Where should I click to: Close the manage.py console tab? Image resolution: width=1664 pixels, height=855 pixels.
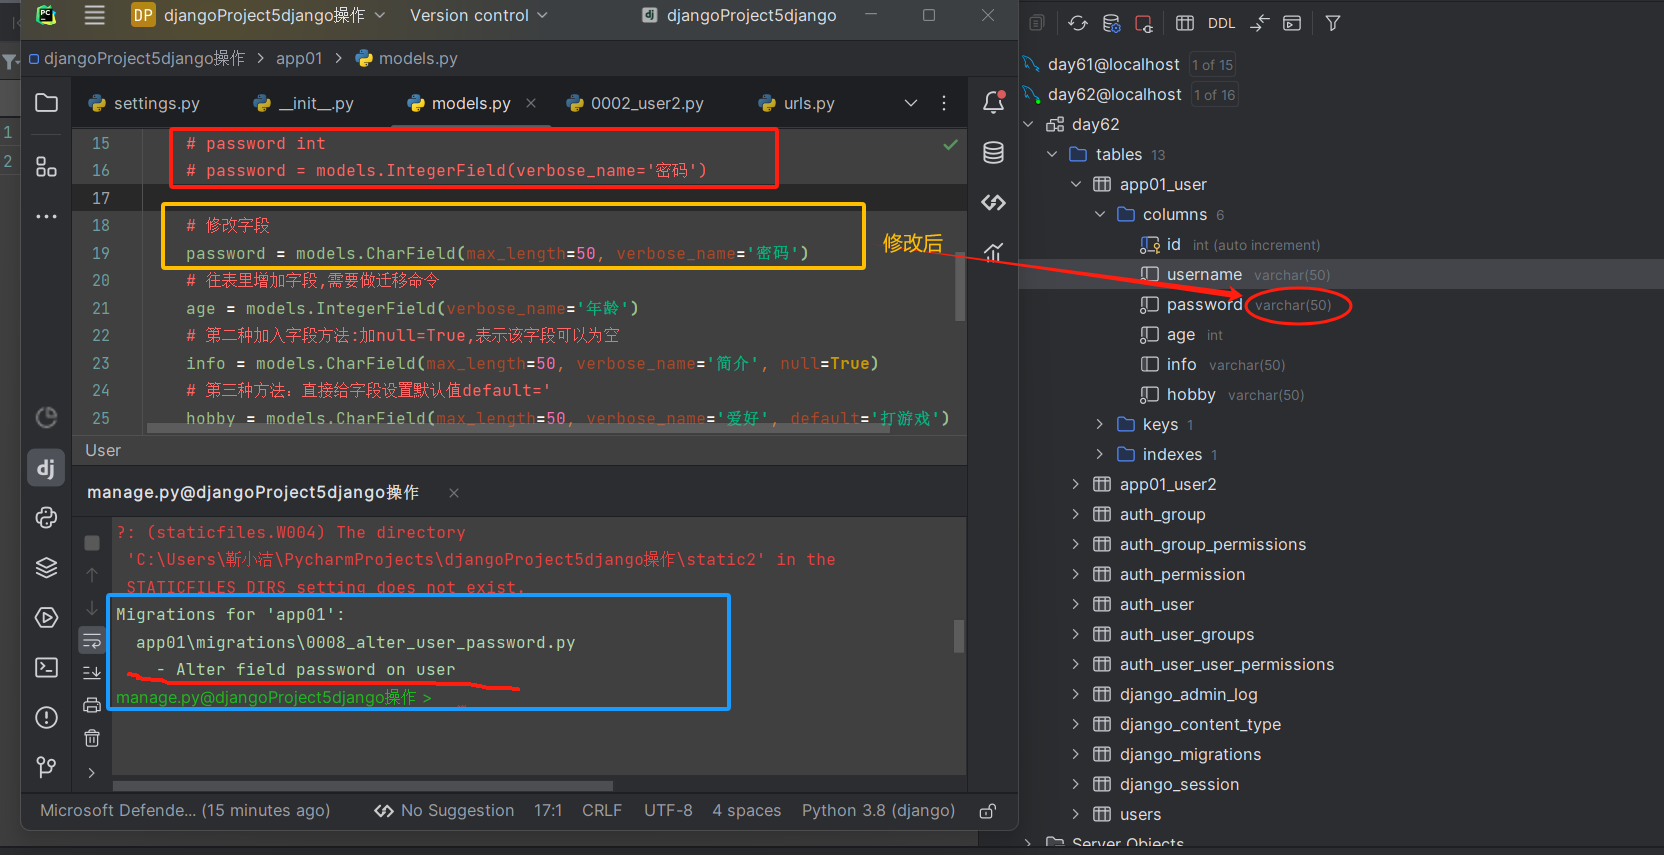(x=454, y=493)
